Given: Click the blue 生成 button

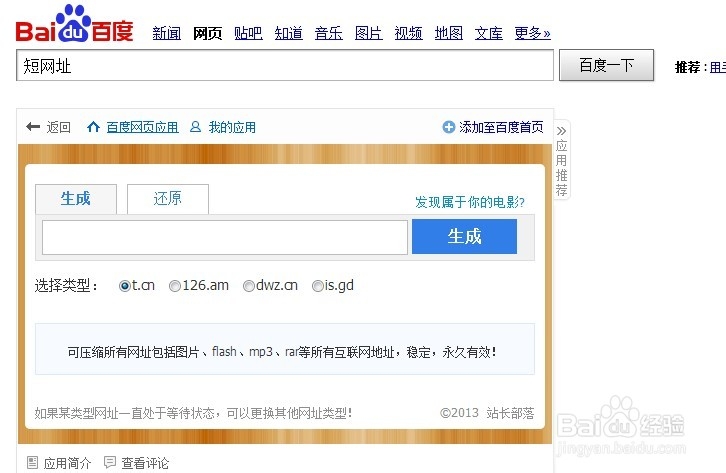Looking at the screenshot, I should [x=464, y=236].
